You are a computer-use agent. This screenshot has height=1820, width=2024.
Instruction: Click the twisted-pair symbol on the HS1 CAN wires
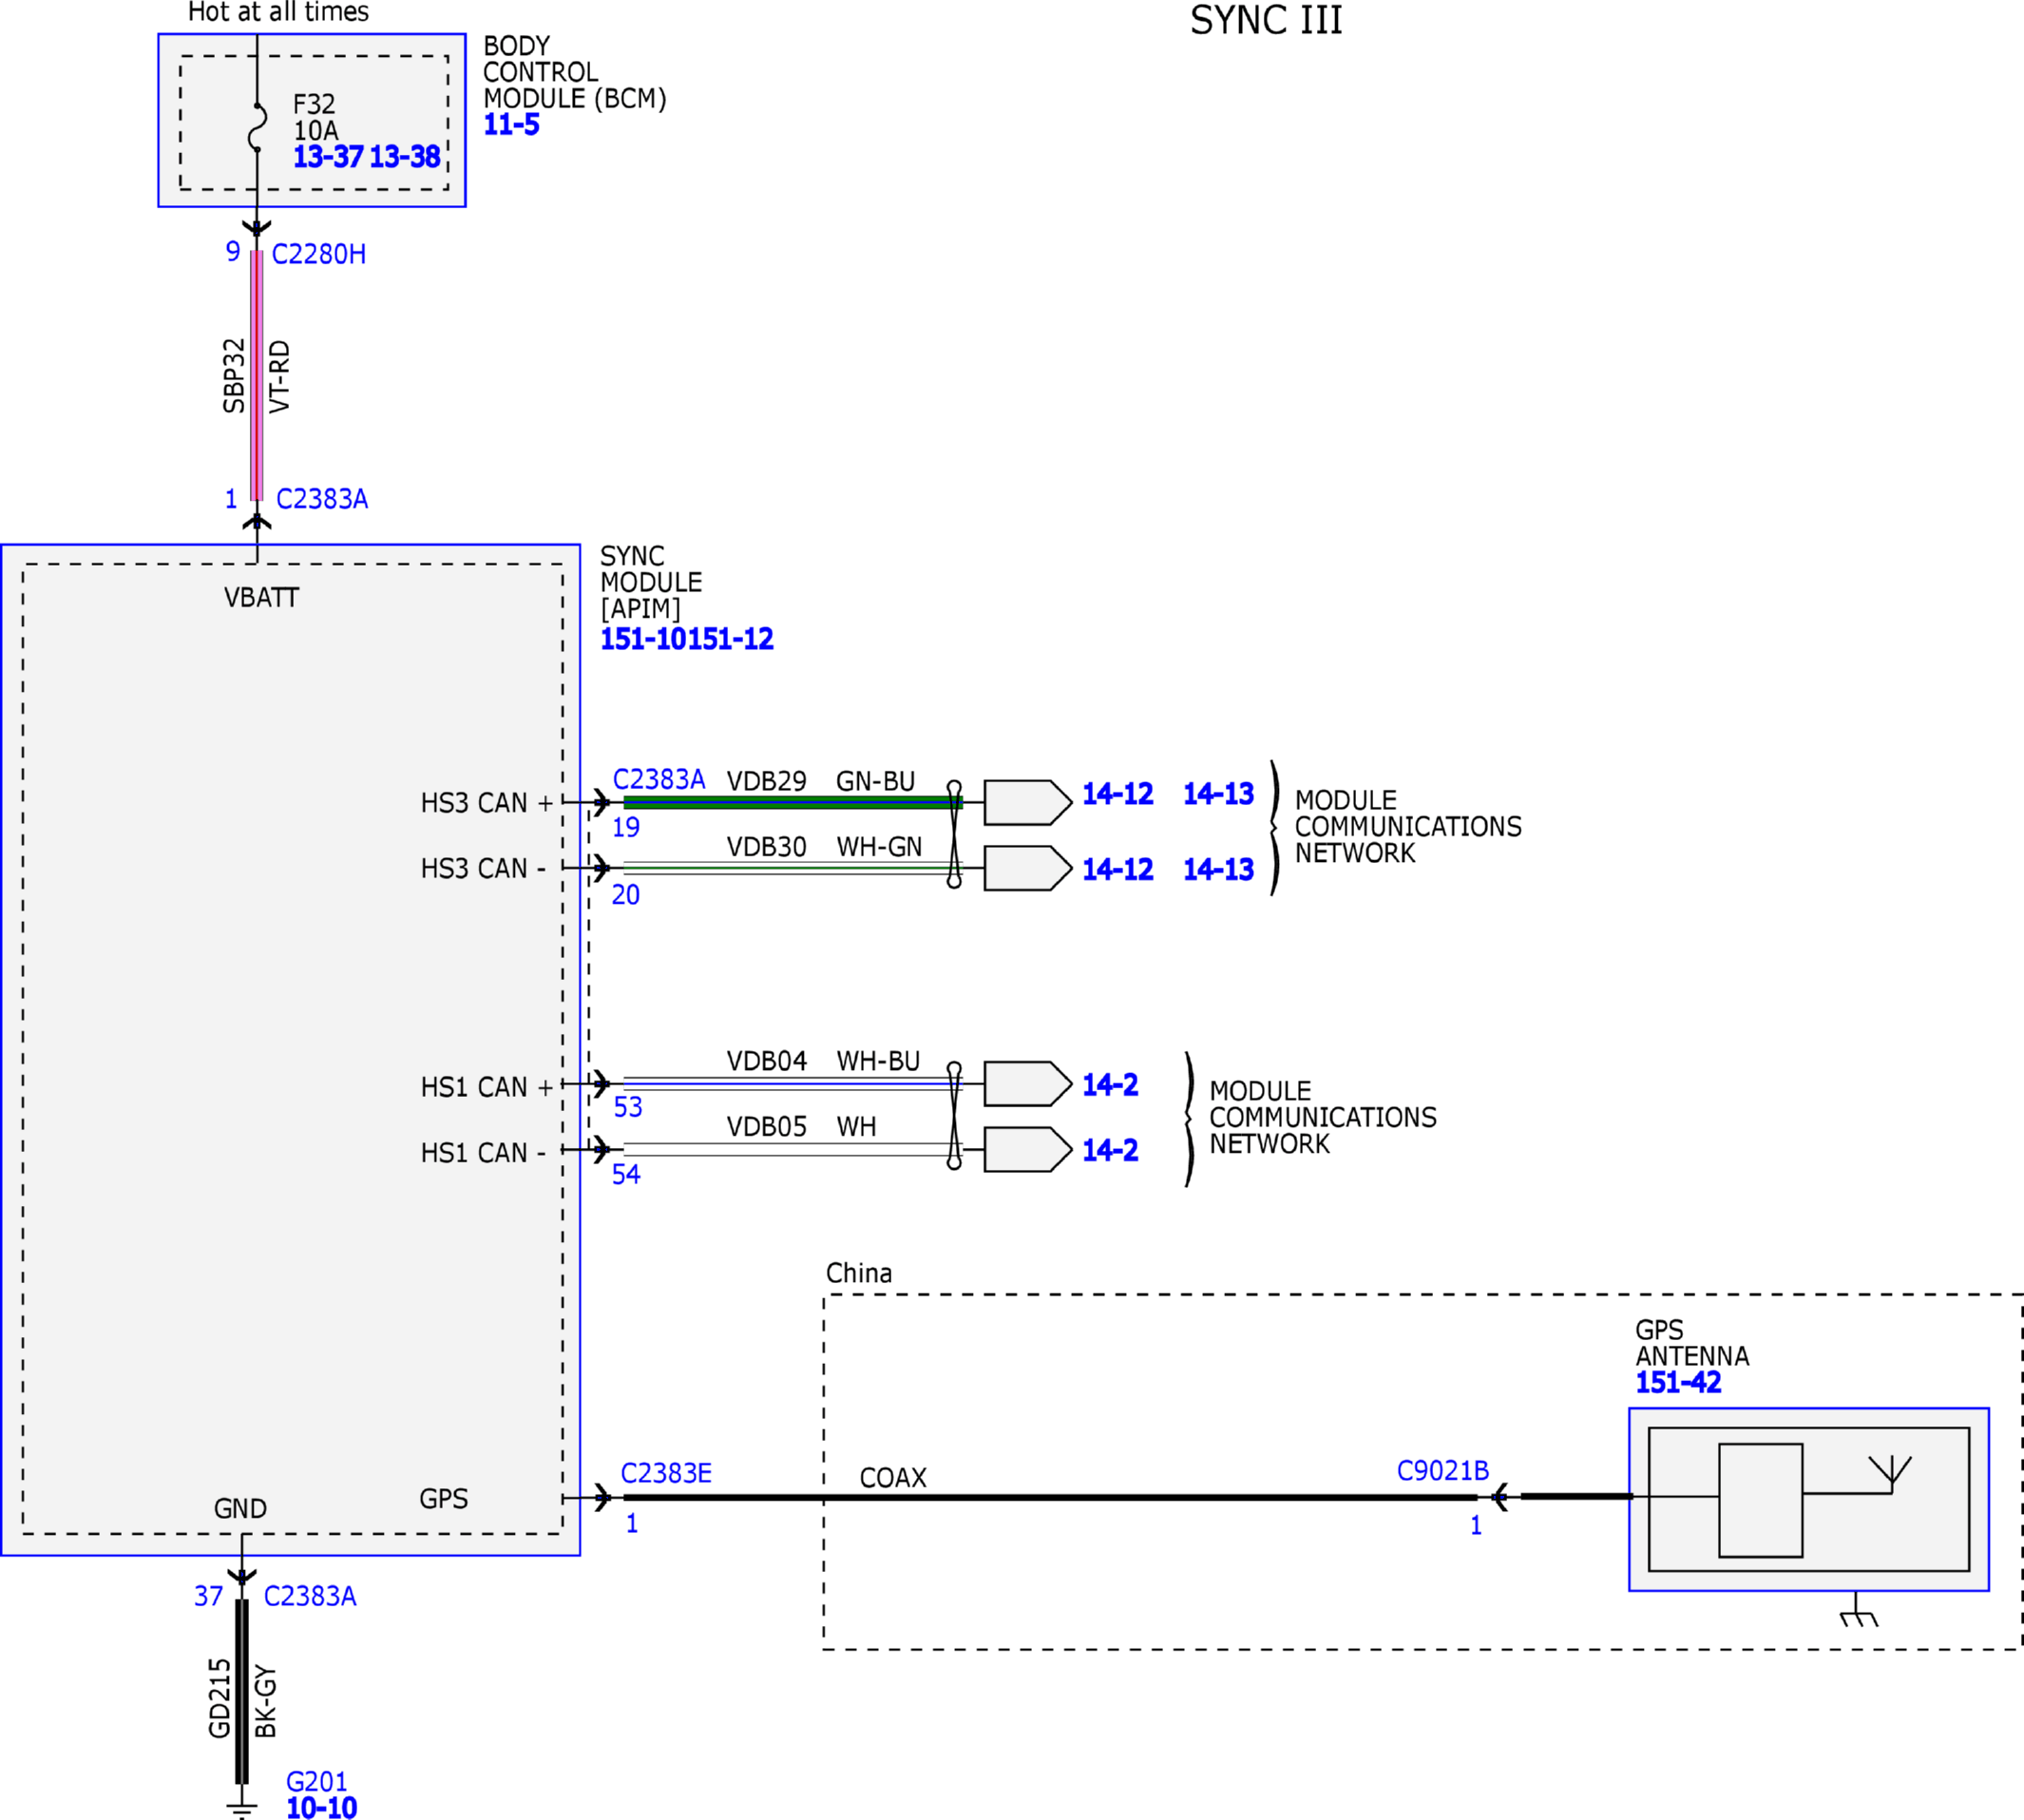(x=954, y=1116)
